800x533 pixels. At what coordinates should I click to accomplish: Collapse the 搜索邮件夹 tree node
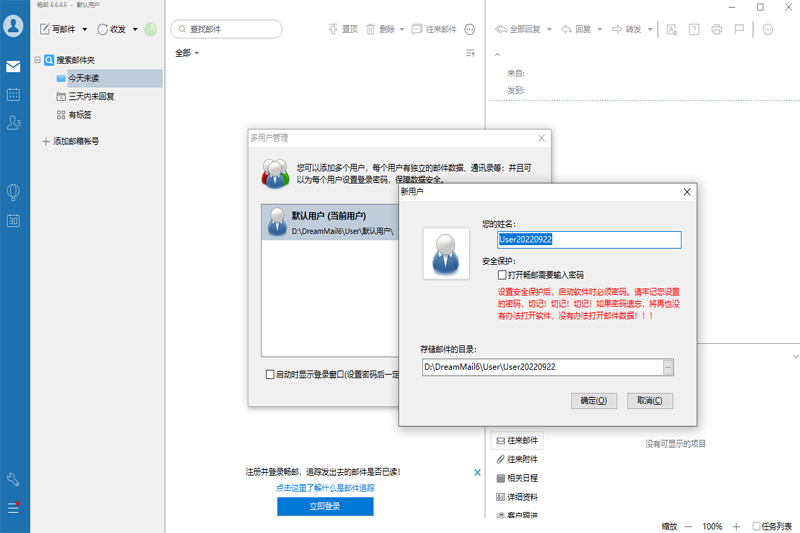tap(37, 60)
